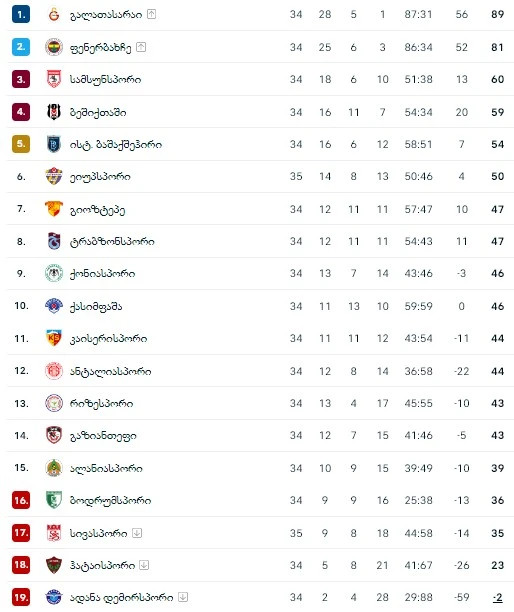Click the promotion arrow icon beside Galatasaray
The height and width of the screenshot is (612, 514).
click(x=151, y=14)
